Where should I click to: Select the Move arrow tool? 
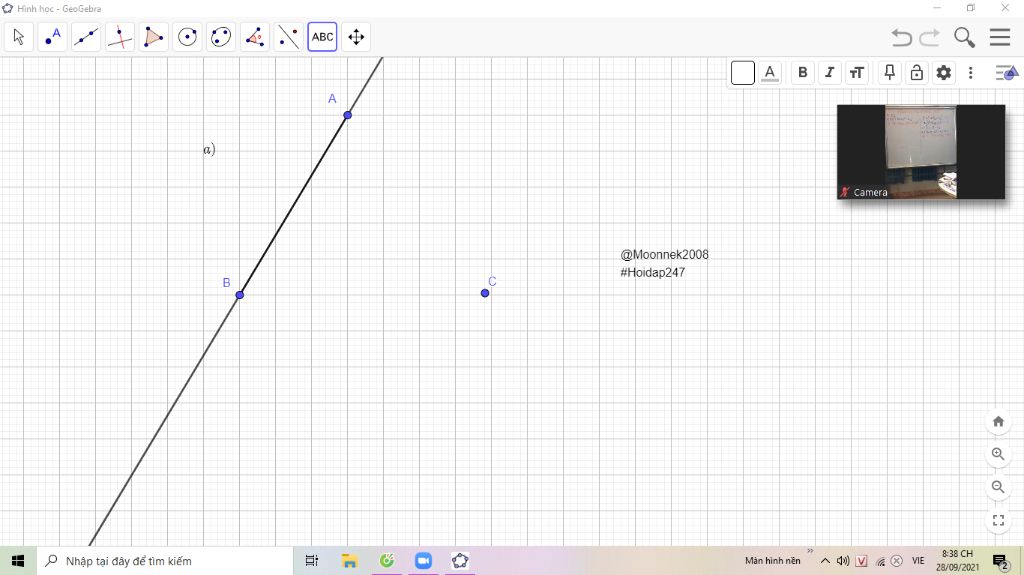(x=19, y=37)
